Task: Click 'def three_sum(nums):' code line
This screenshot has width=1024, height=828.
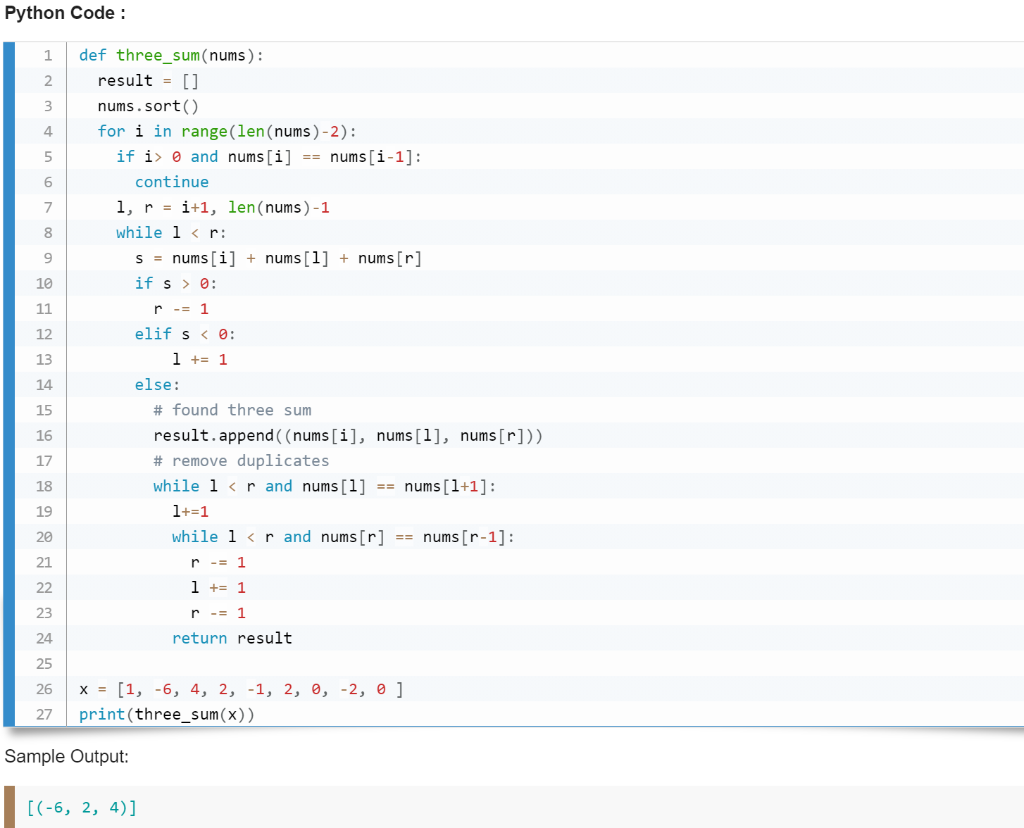Action: pos(171,56)
